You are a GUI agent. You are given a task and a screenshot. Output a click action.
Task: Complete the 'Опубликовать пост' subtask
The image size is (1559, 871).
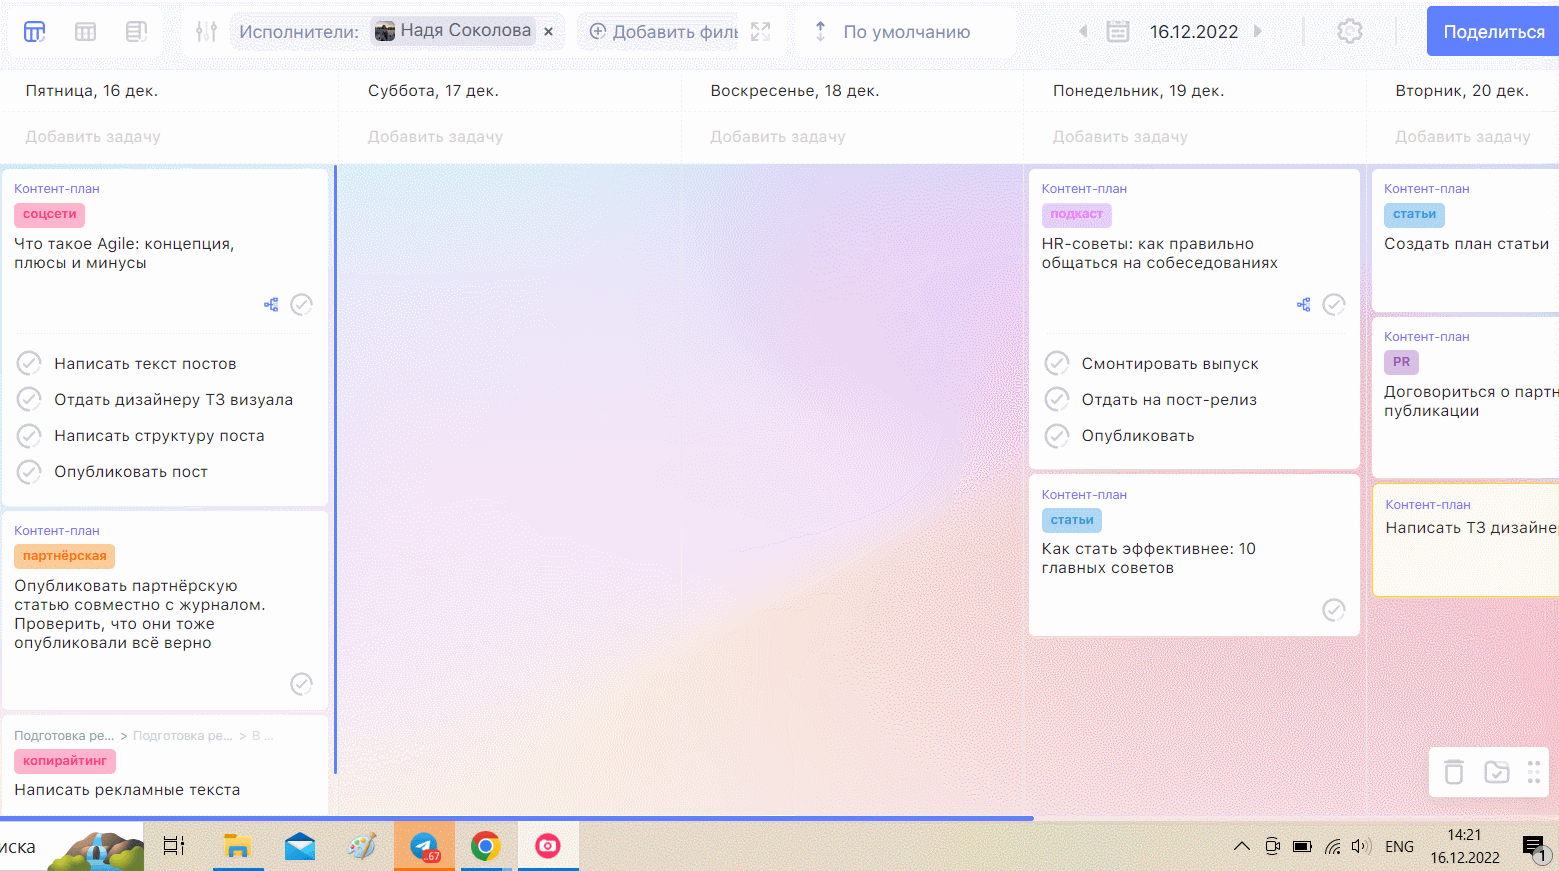[29, 471]
